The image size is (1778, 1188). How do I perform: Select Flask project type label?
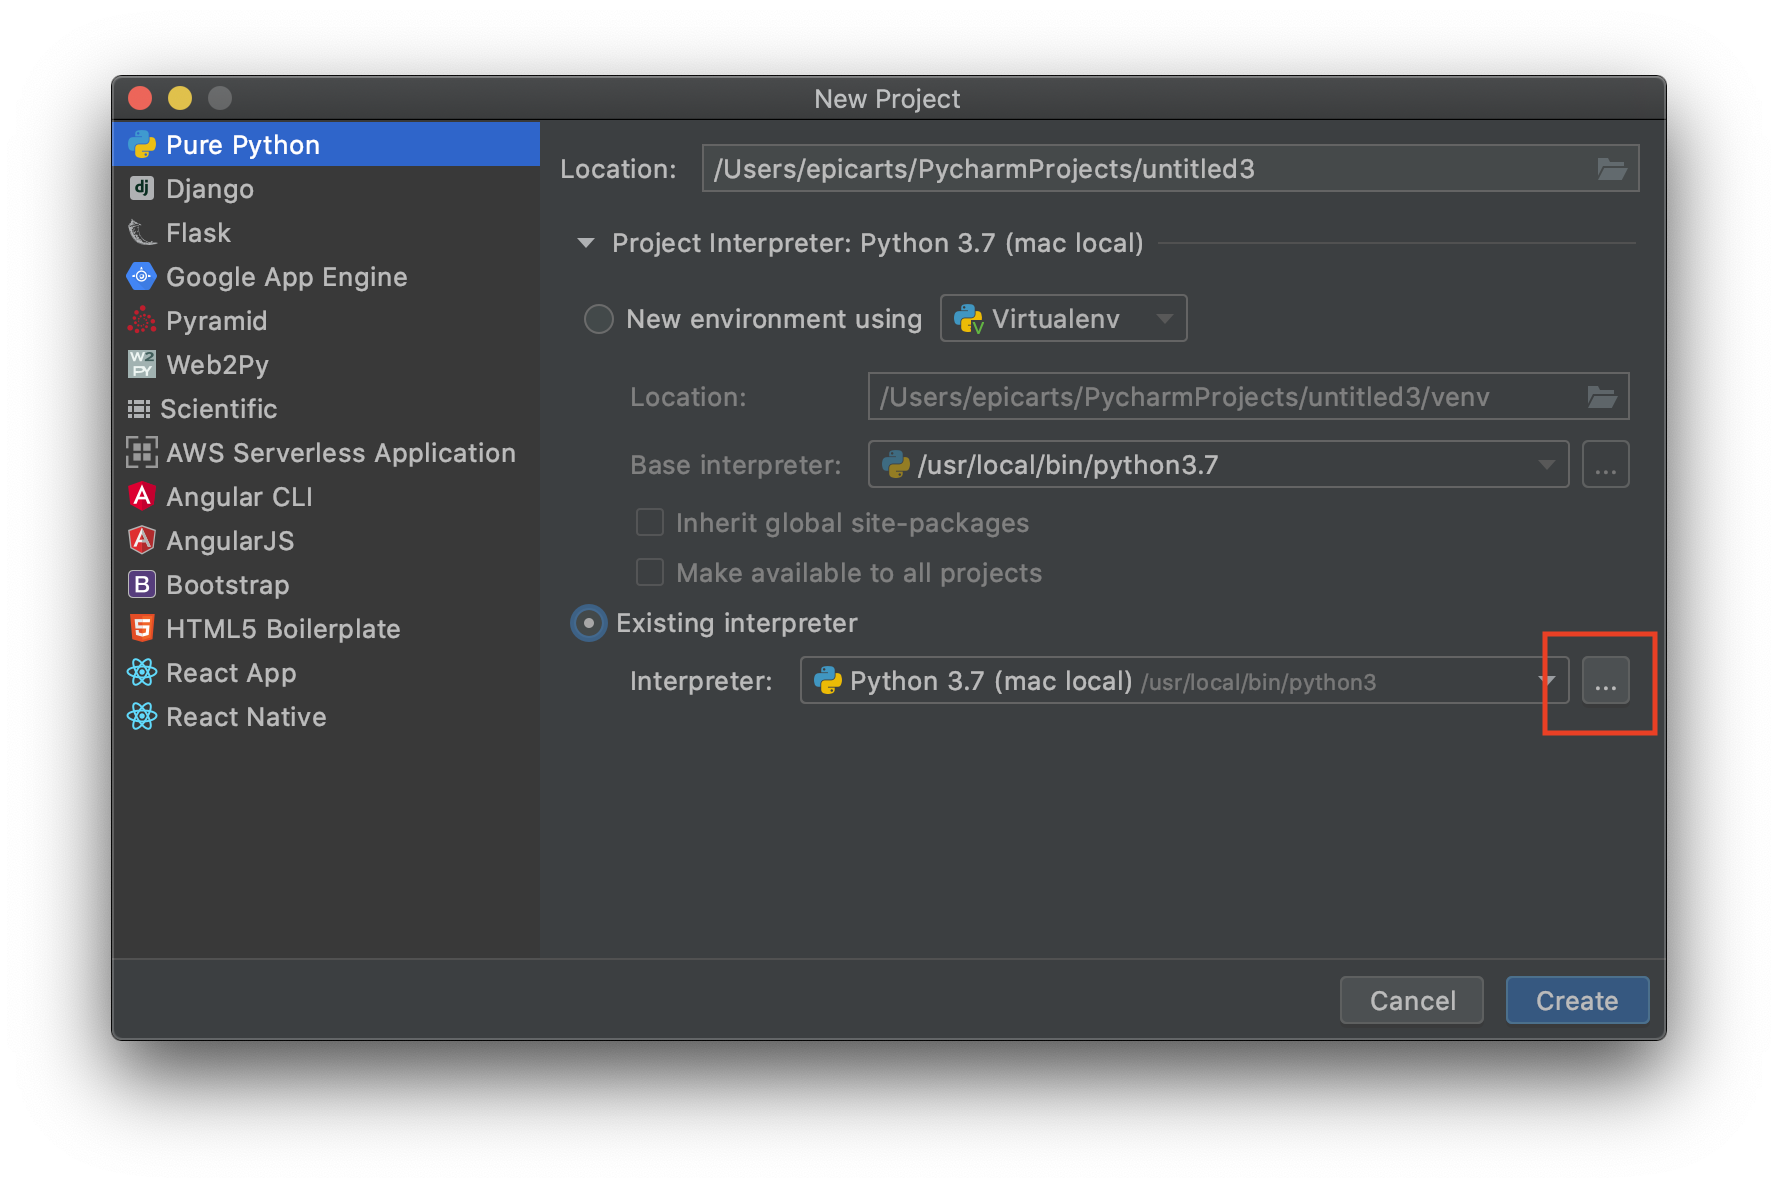tap(198, 233)
